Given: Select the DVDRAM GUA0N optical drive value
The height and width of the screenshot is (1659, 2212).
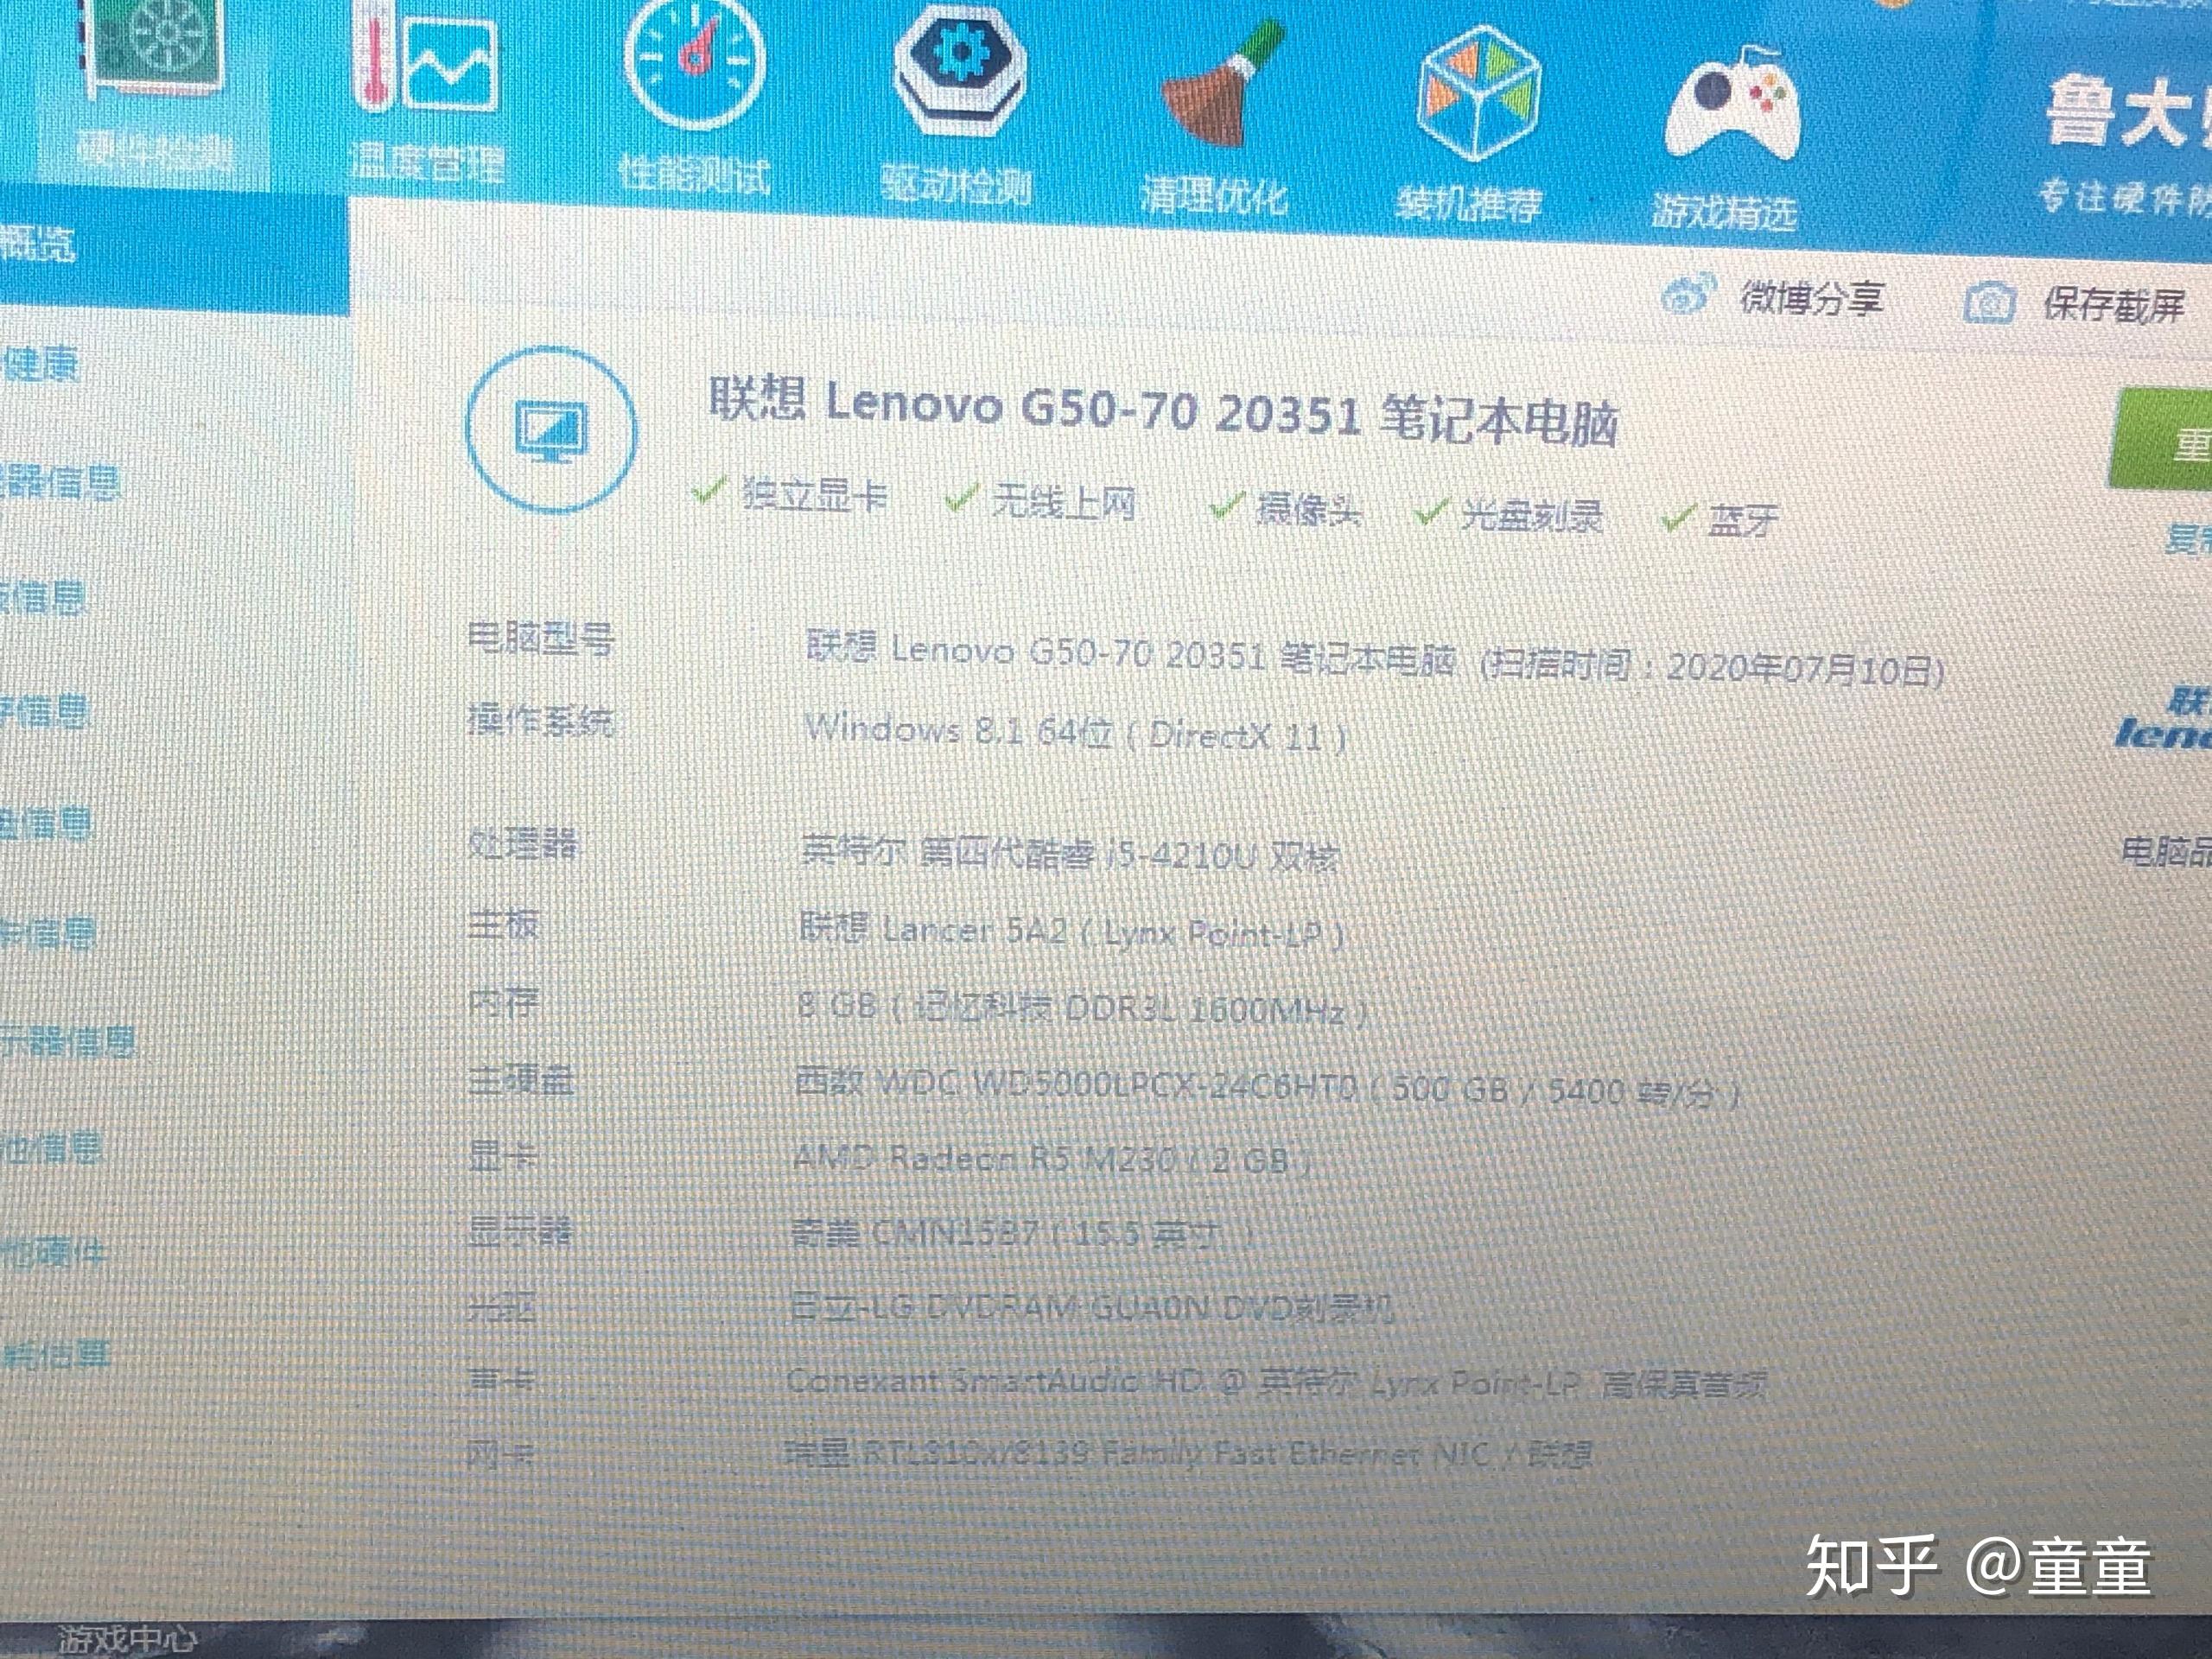Looking at the screenshot, I should tap(1091, 1308).
